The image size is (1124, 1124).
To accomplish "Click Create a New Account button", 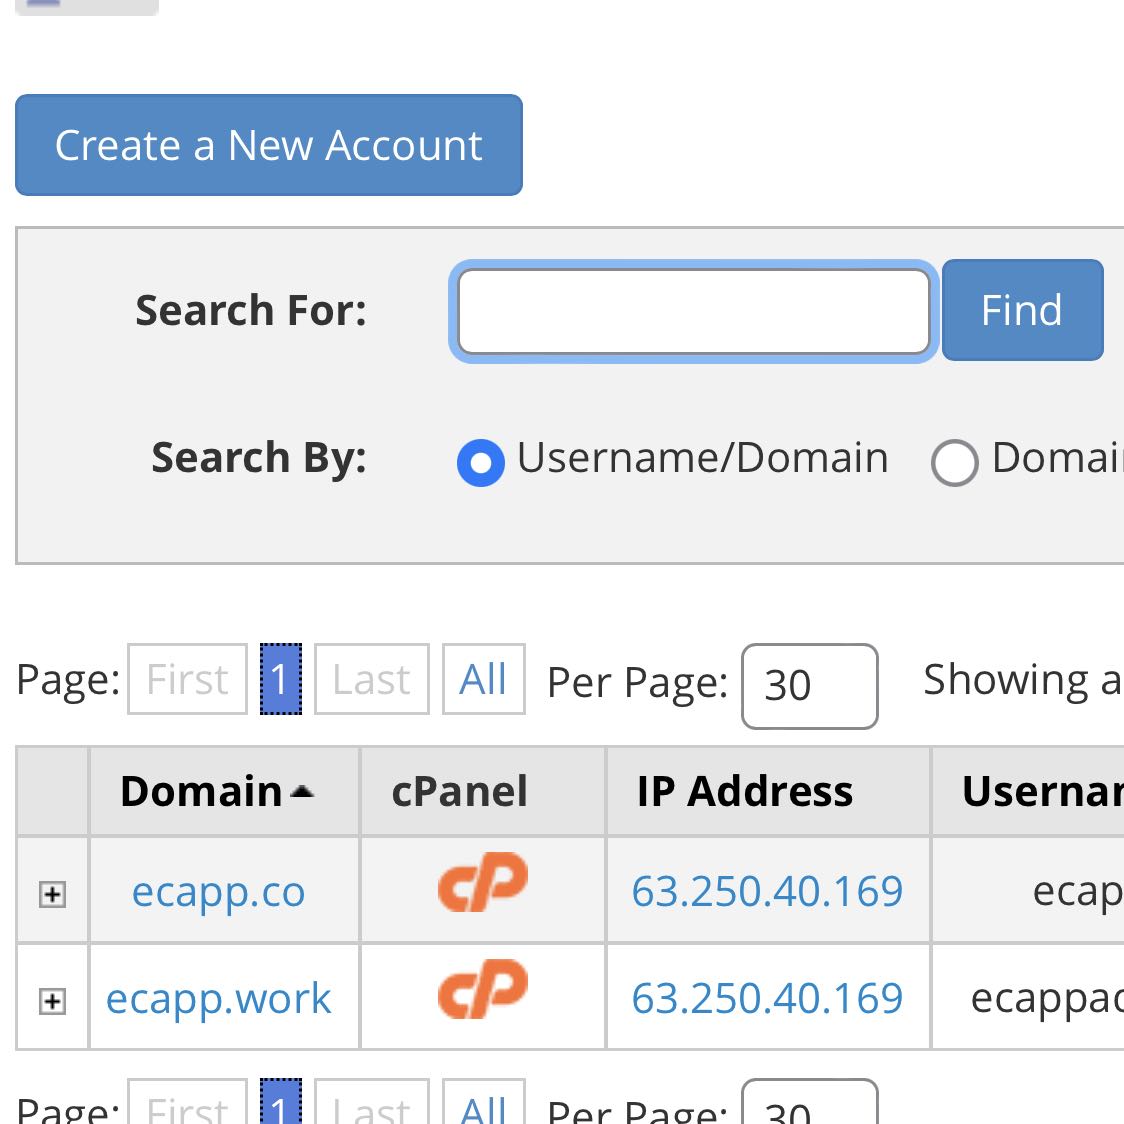I will (x=268, y=145).
